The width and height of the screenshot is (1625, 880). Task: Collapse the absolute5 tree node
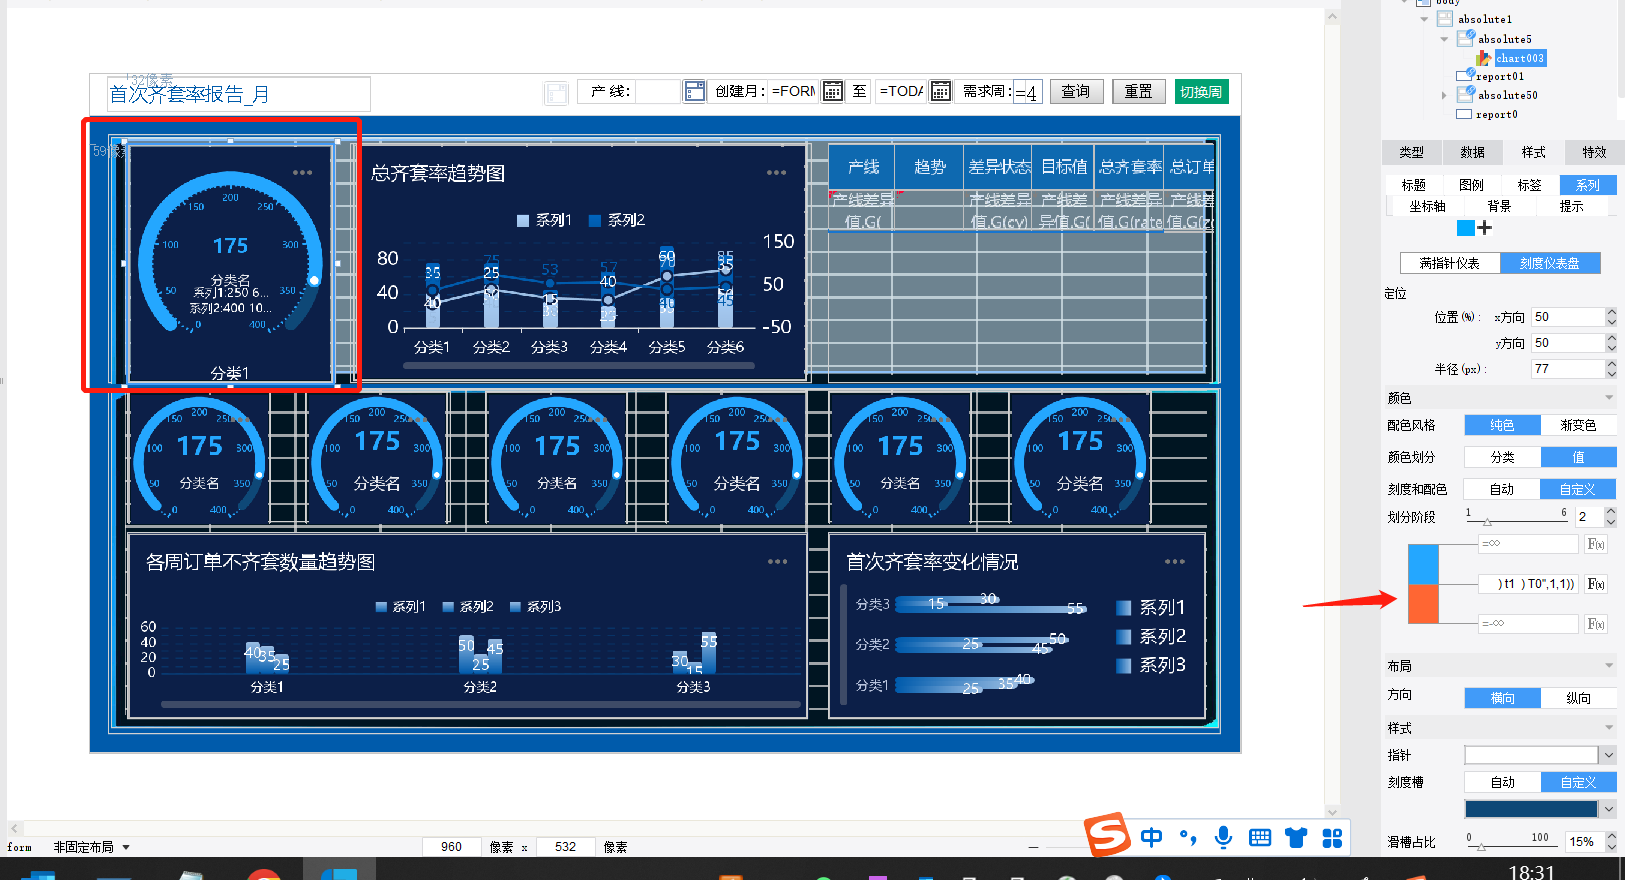click(1444, 39)
